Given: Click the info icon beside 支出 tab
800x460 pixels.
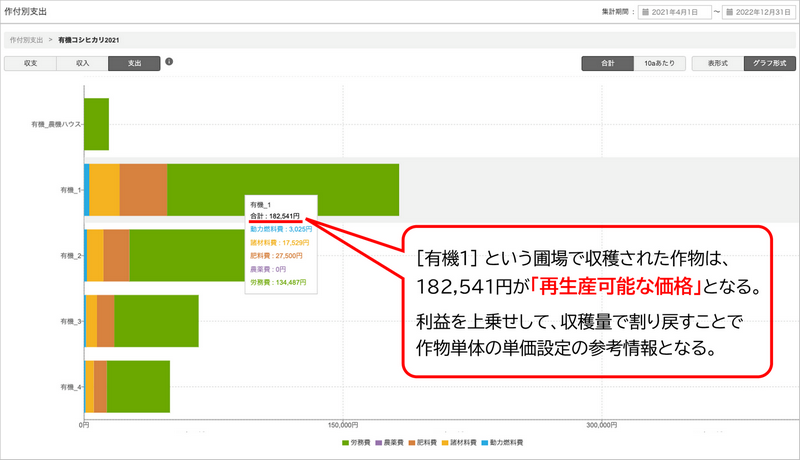Looking at the screenshot, I should pyautogui.click(x=169, y=62).
